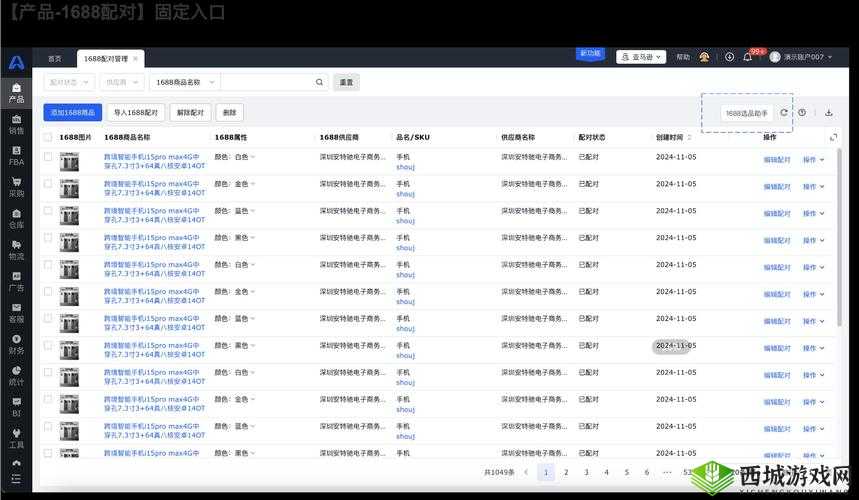Open the 统计 (Statistics) sidebar module
This screenshot has width=859, height=500.
tap(16, 376)
